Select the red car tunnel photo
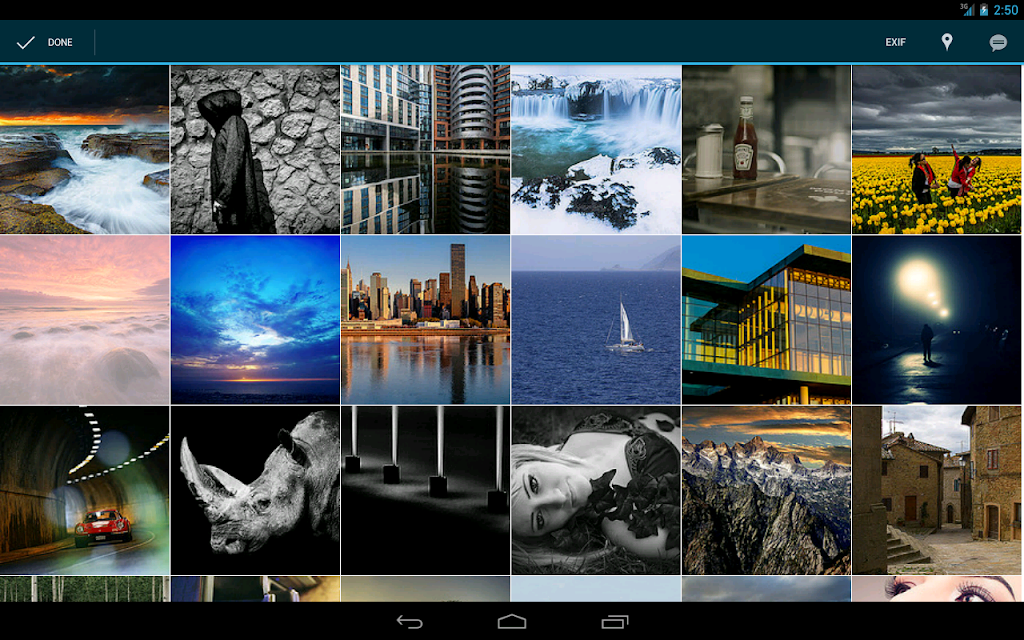 coord(84,490)
